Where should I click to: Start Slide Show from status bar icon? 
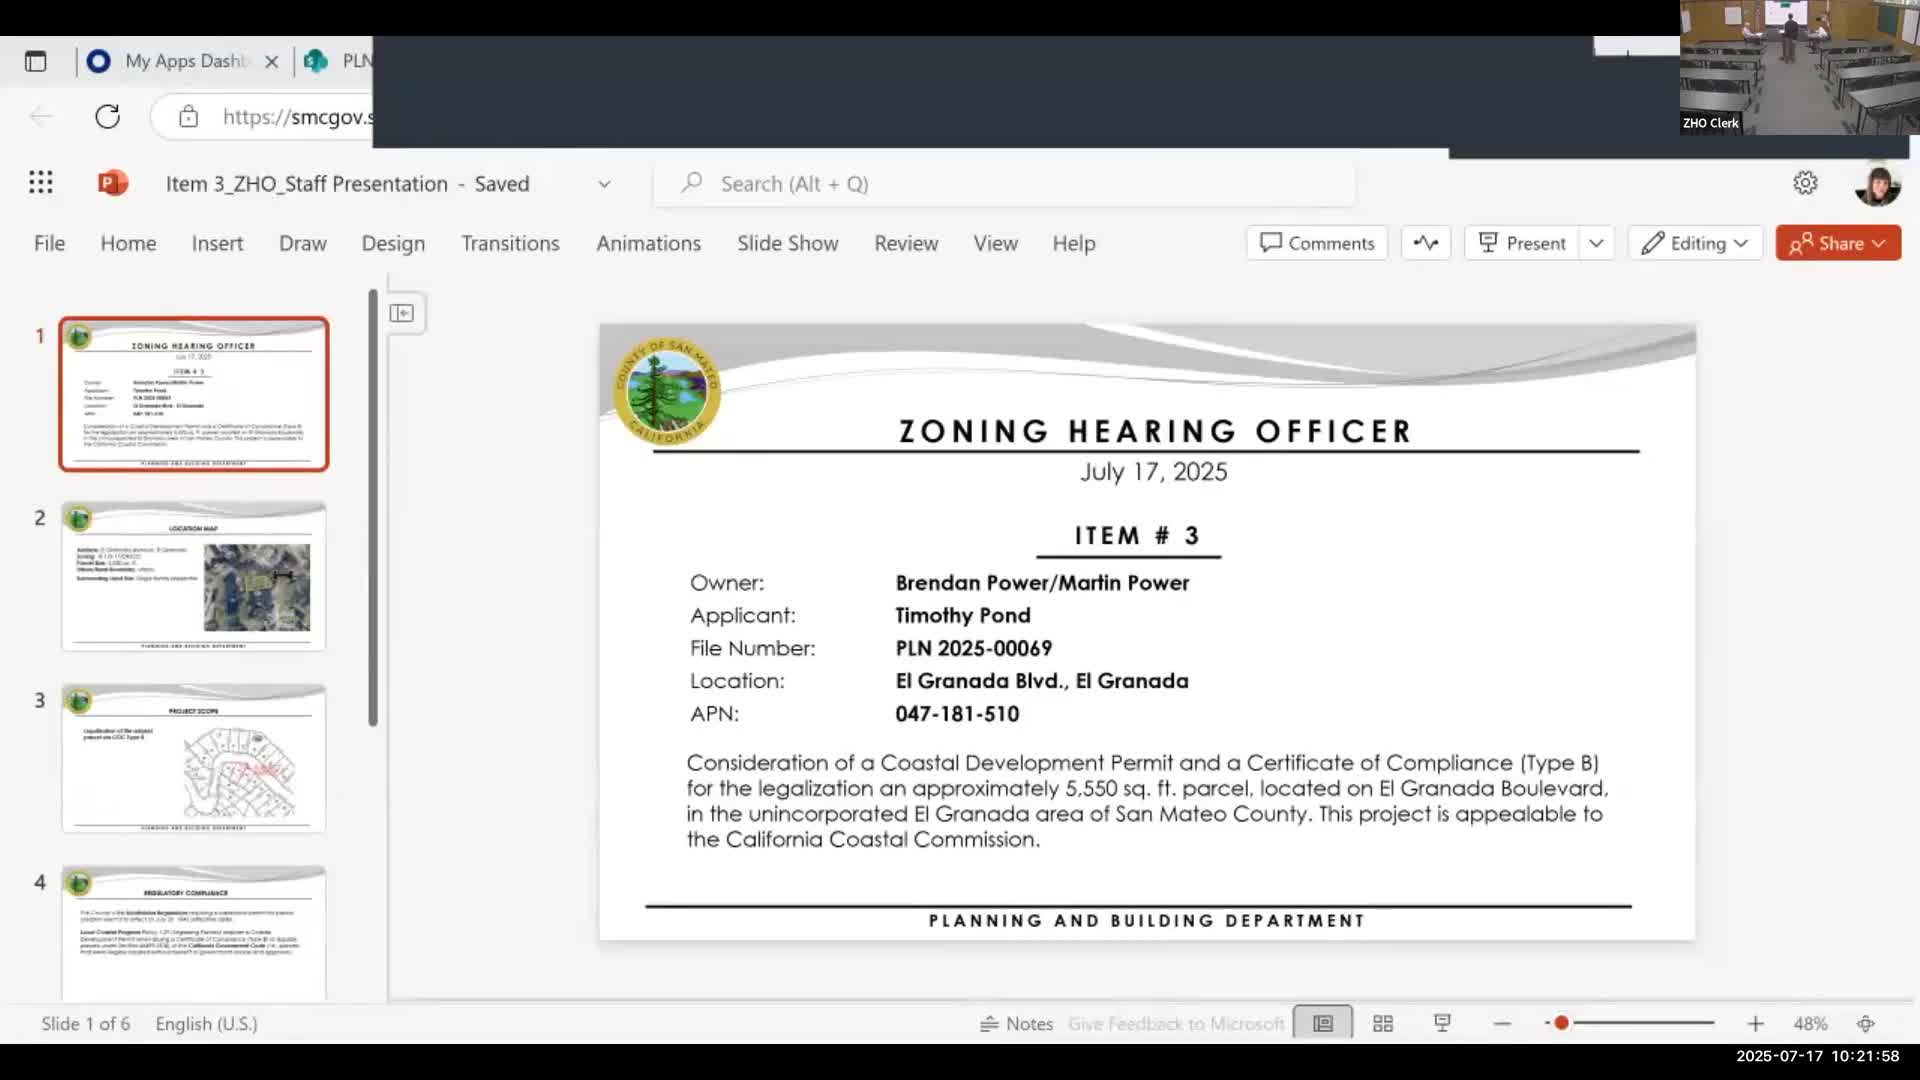click(x=1442, y=1023)
